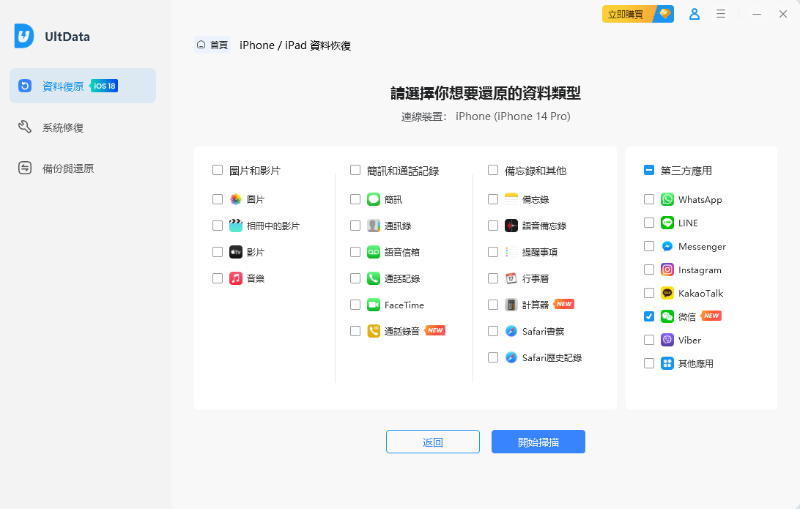The width and height of the screenshot is (800, 509).
Task: Open 備份與還原 in the sidebar
Action: [x=67, y=168]
